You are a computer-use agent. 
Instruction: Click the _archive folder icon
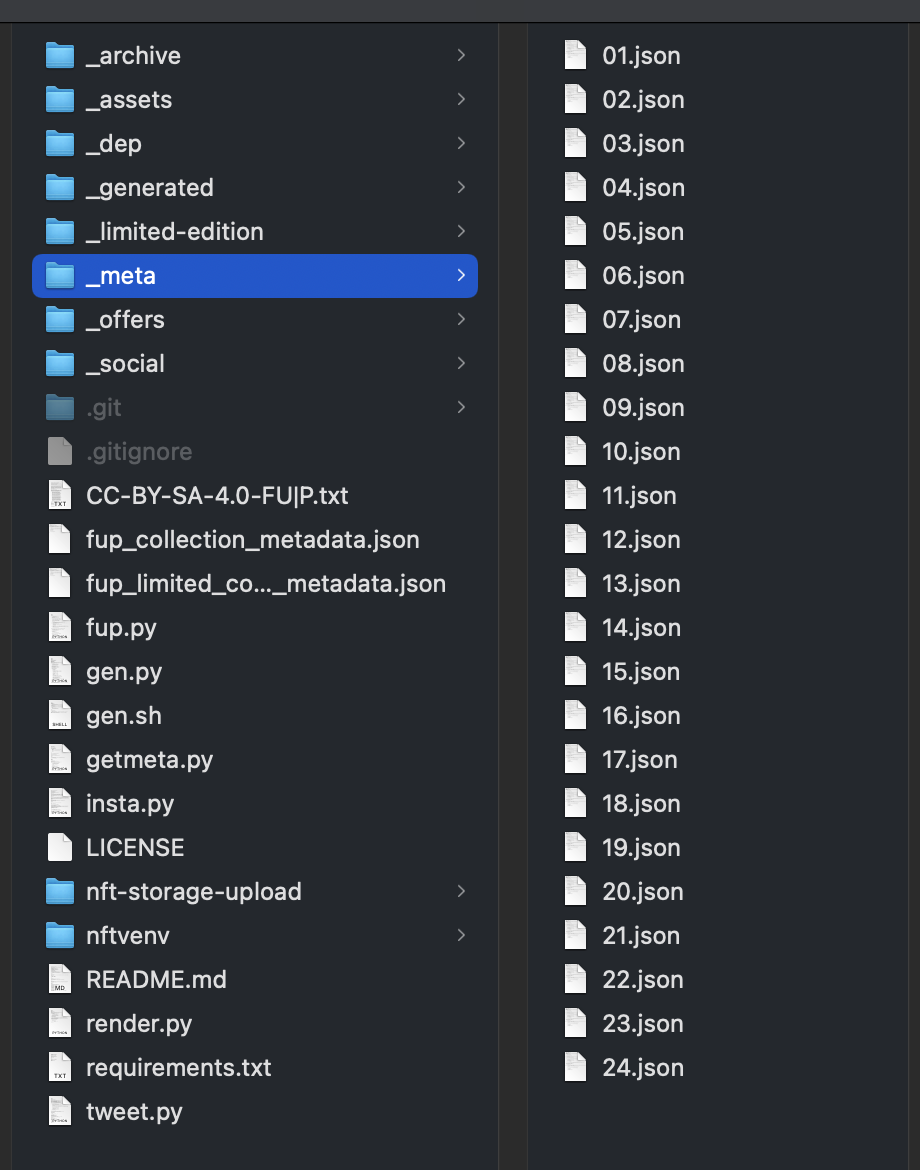(60, 56)
